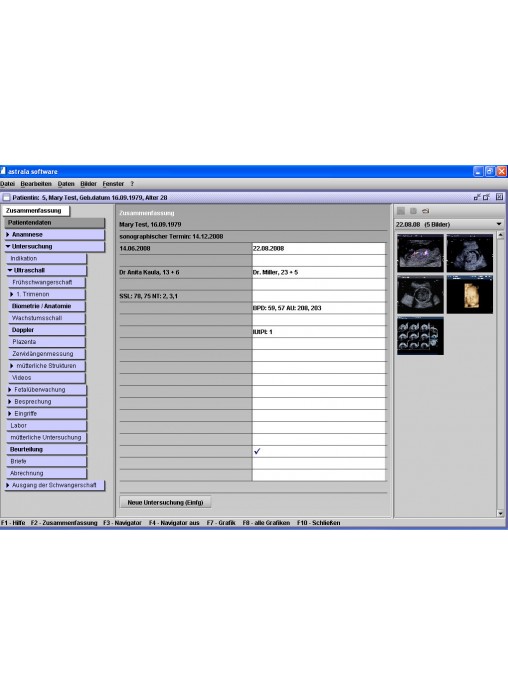Click the patient window icon before Patientin
The height and width of the screenshot is (696, 508).
(x=6, y=198)
